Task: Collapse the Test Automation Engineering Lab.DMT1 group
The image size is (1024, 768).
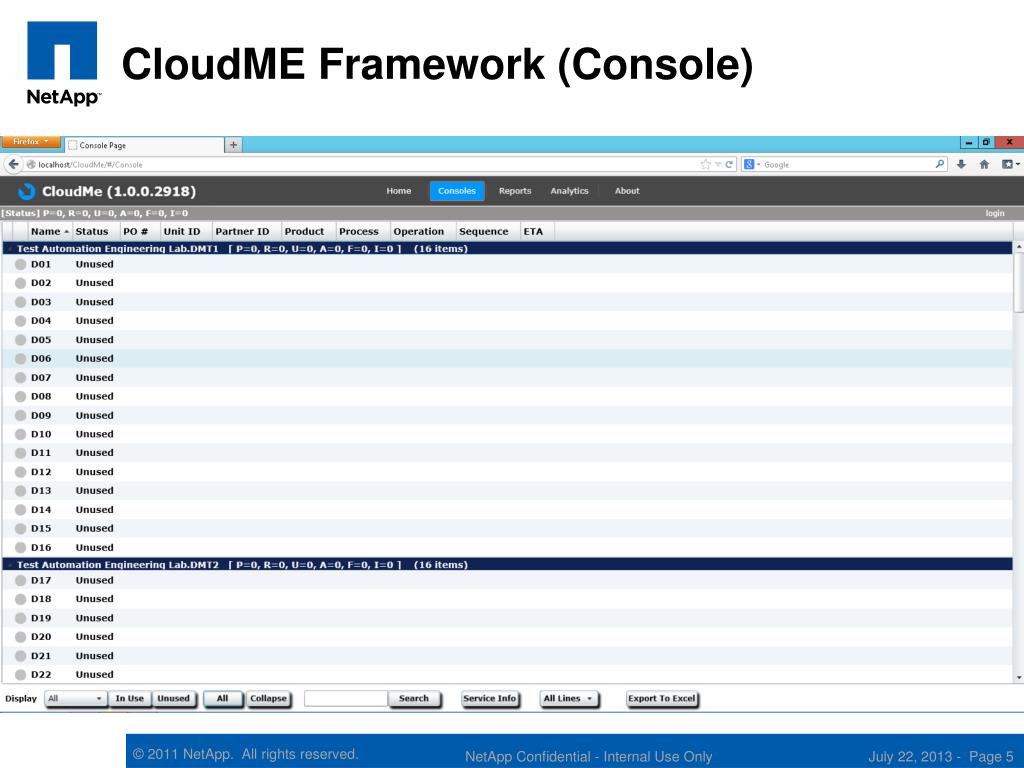Action: tap(10, 249)
